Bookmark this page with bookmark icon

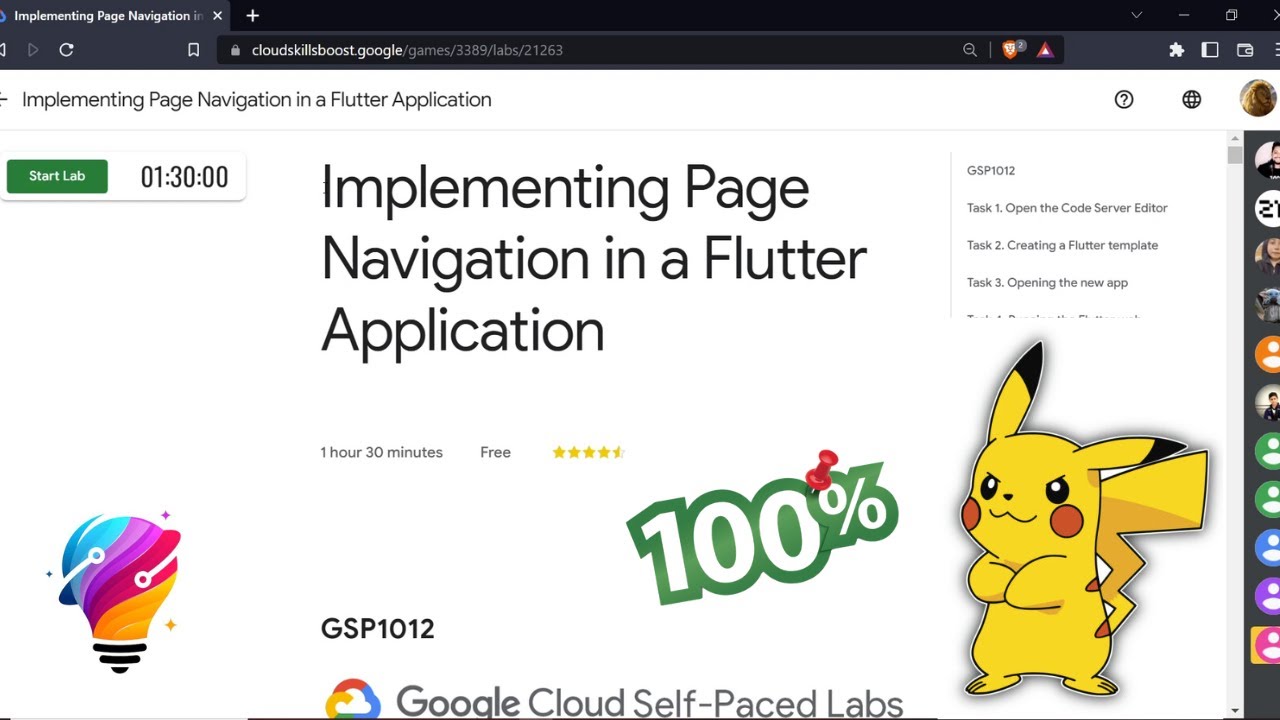[x=194, y=50]
